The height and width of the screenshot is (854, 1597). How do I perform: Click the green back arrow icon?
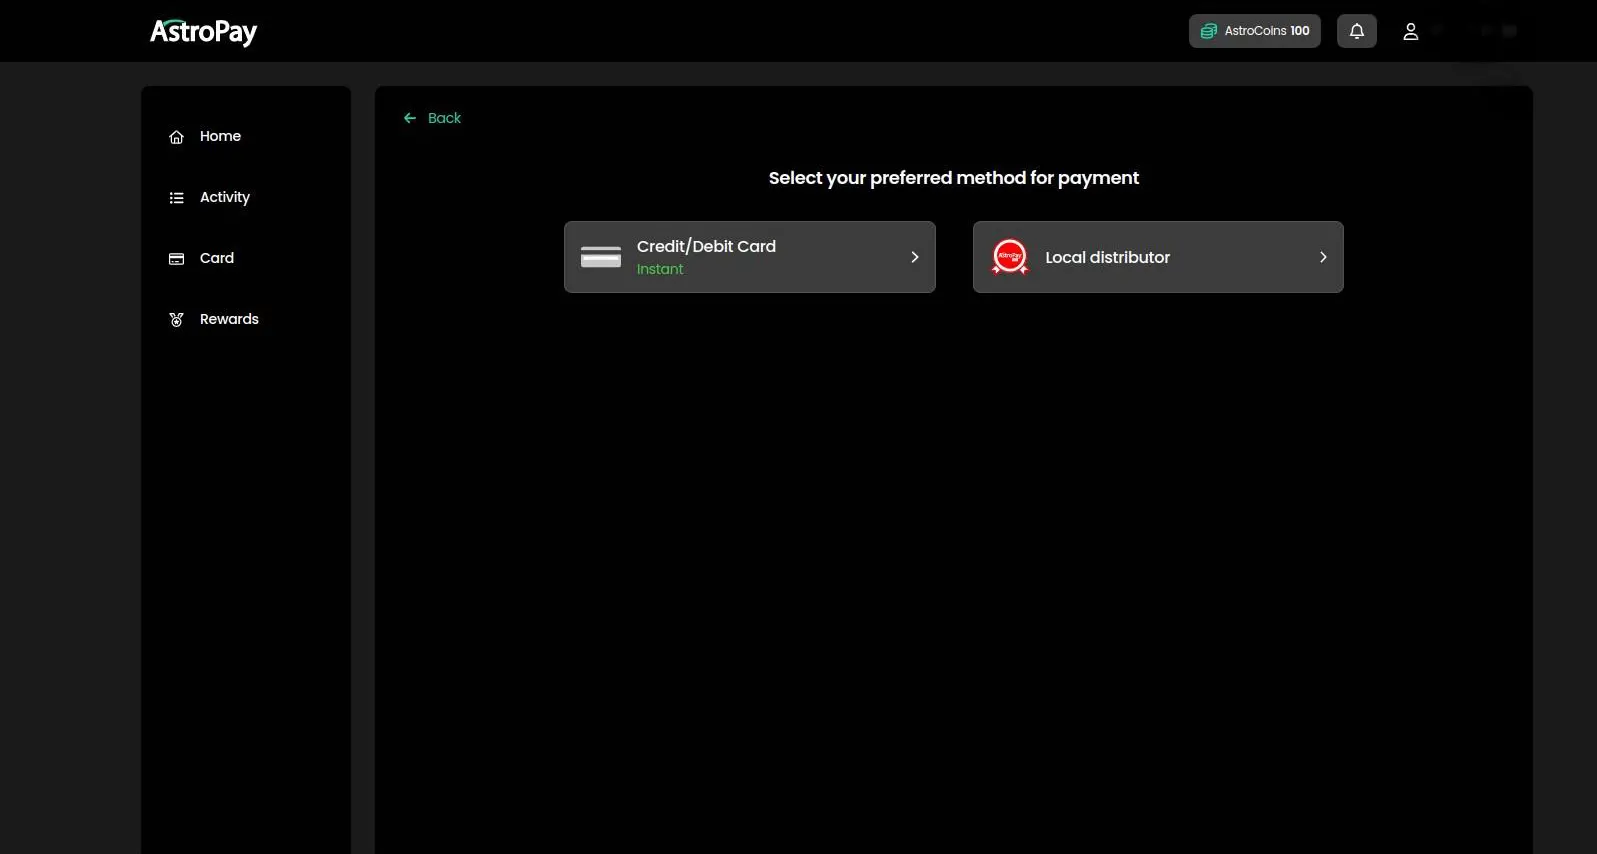tap(410, 118)
